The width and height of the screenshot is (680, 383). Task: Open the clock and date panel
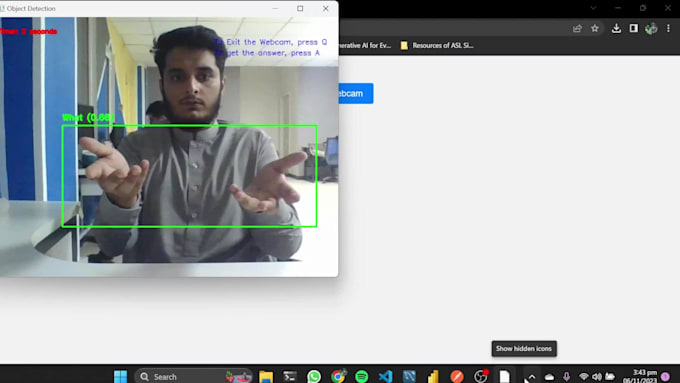[640, 376]
